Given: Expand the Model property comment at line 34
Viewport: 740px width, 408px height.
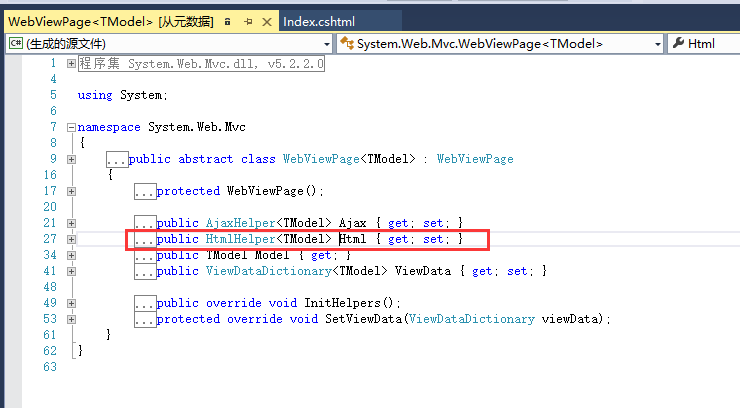Looking at the screenshot, I should pos(71,256).
